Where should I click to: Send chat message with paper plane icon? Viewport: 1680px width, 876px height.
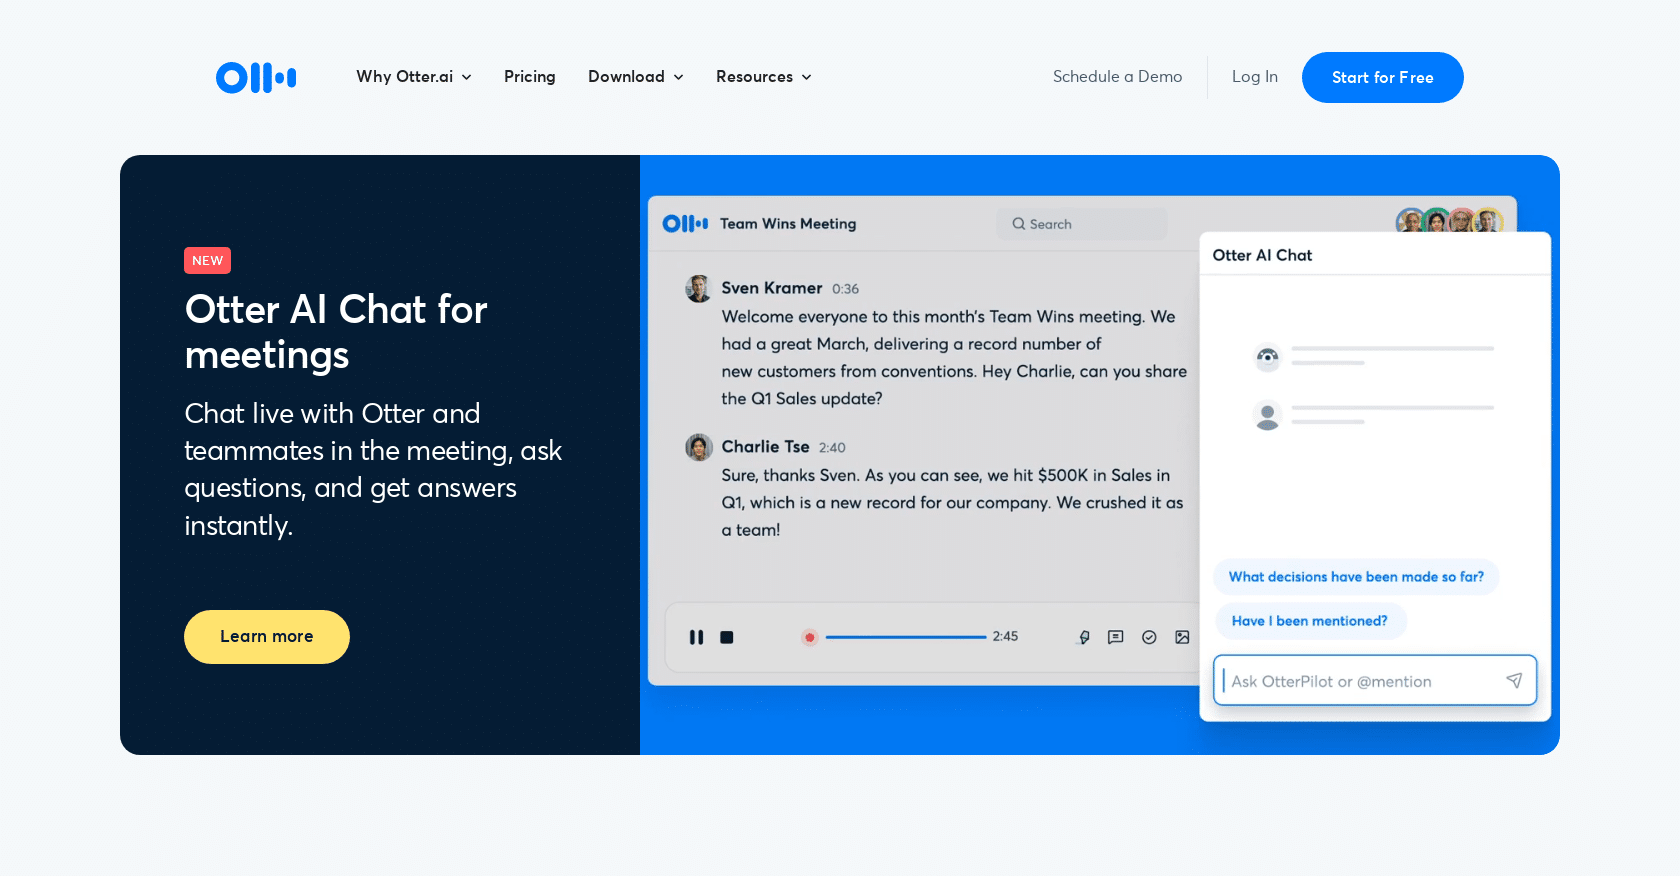point(1514,681)
